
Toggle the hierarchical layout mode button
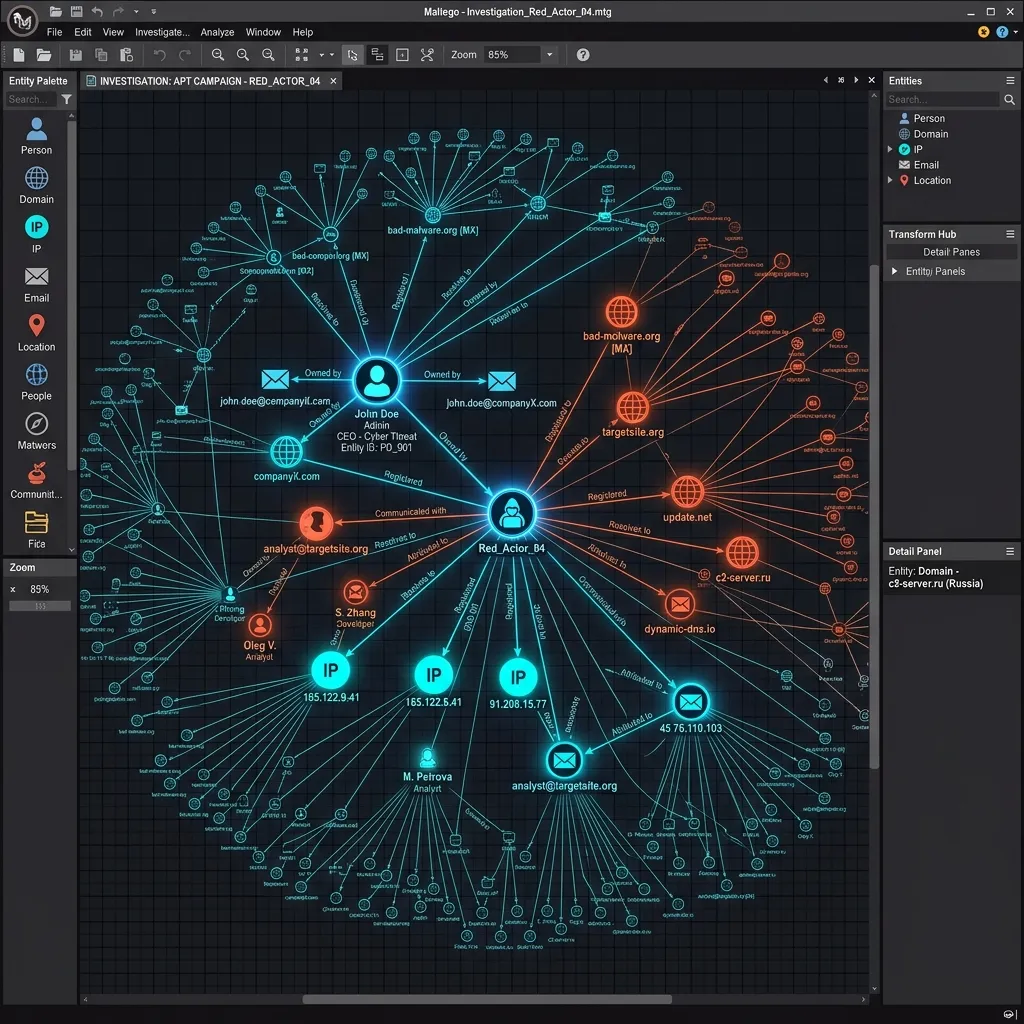tap(377, 55)
